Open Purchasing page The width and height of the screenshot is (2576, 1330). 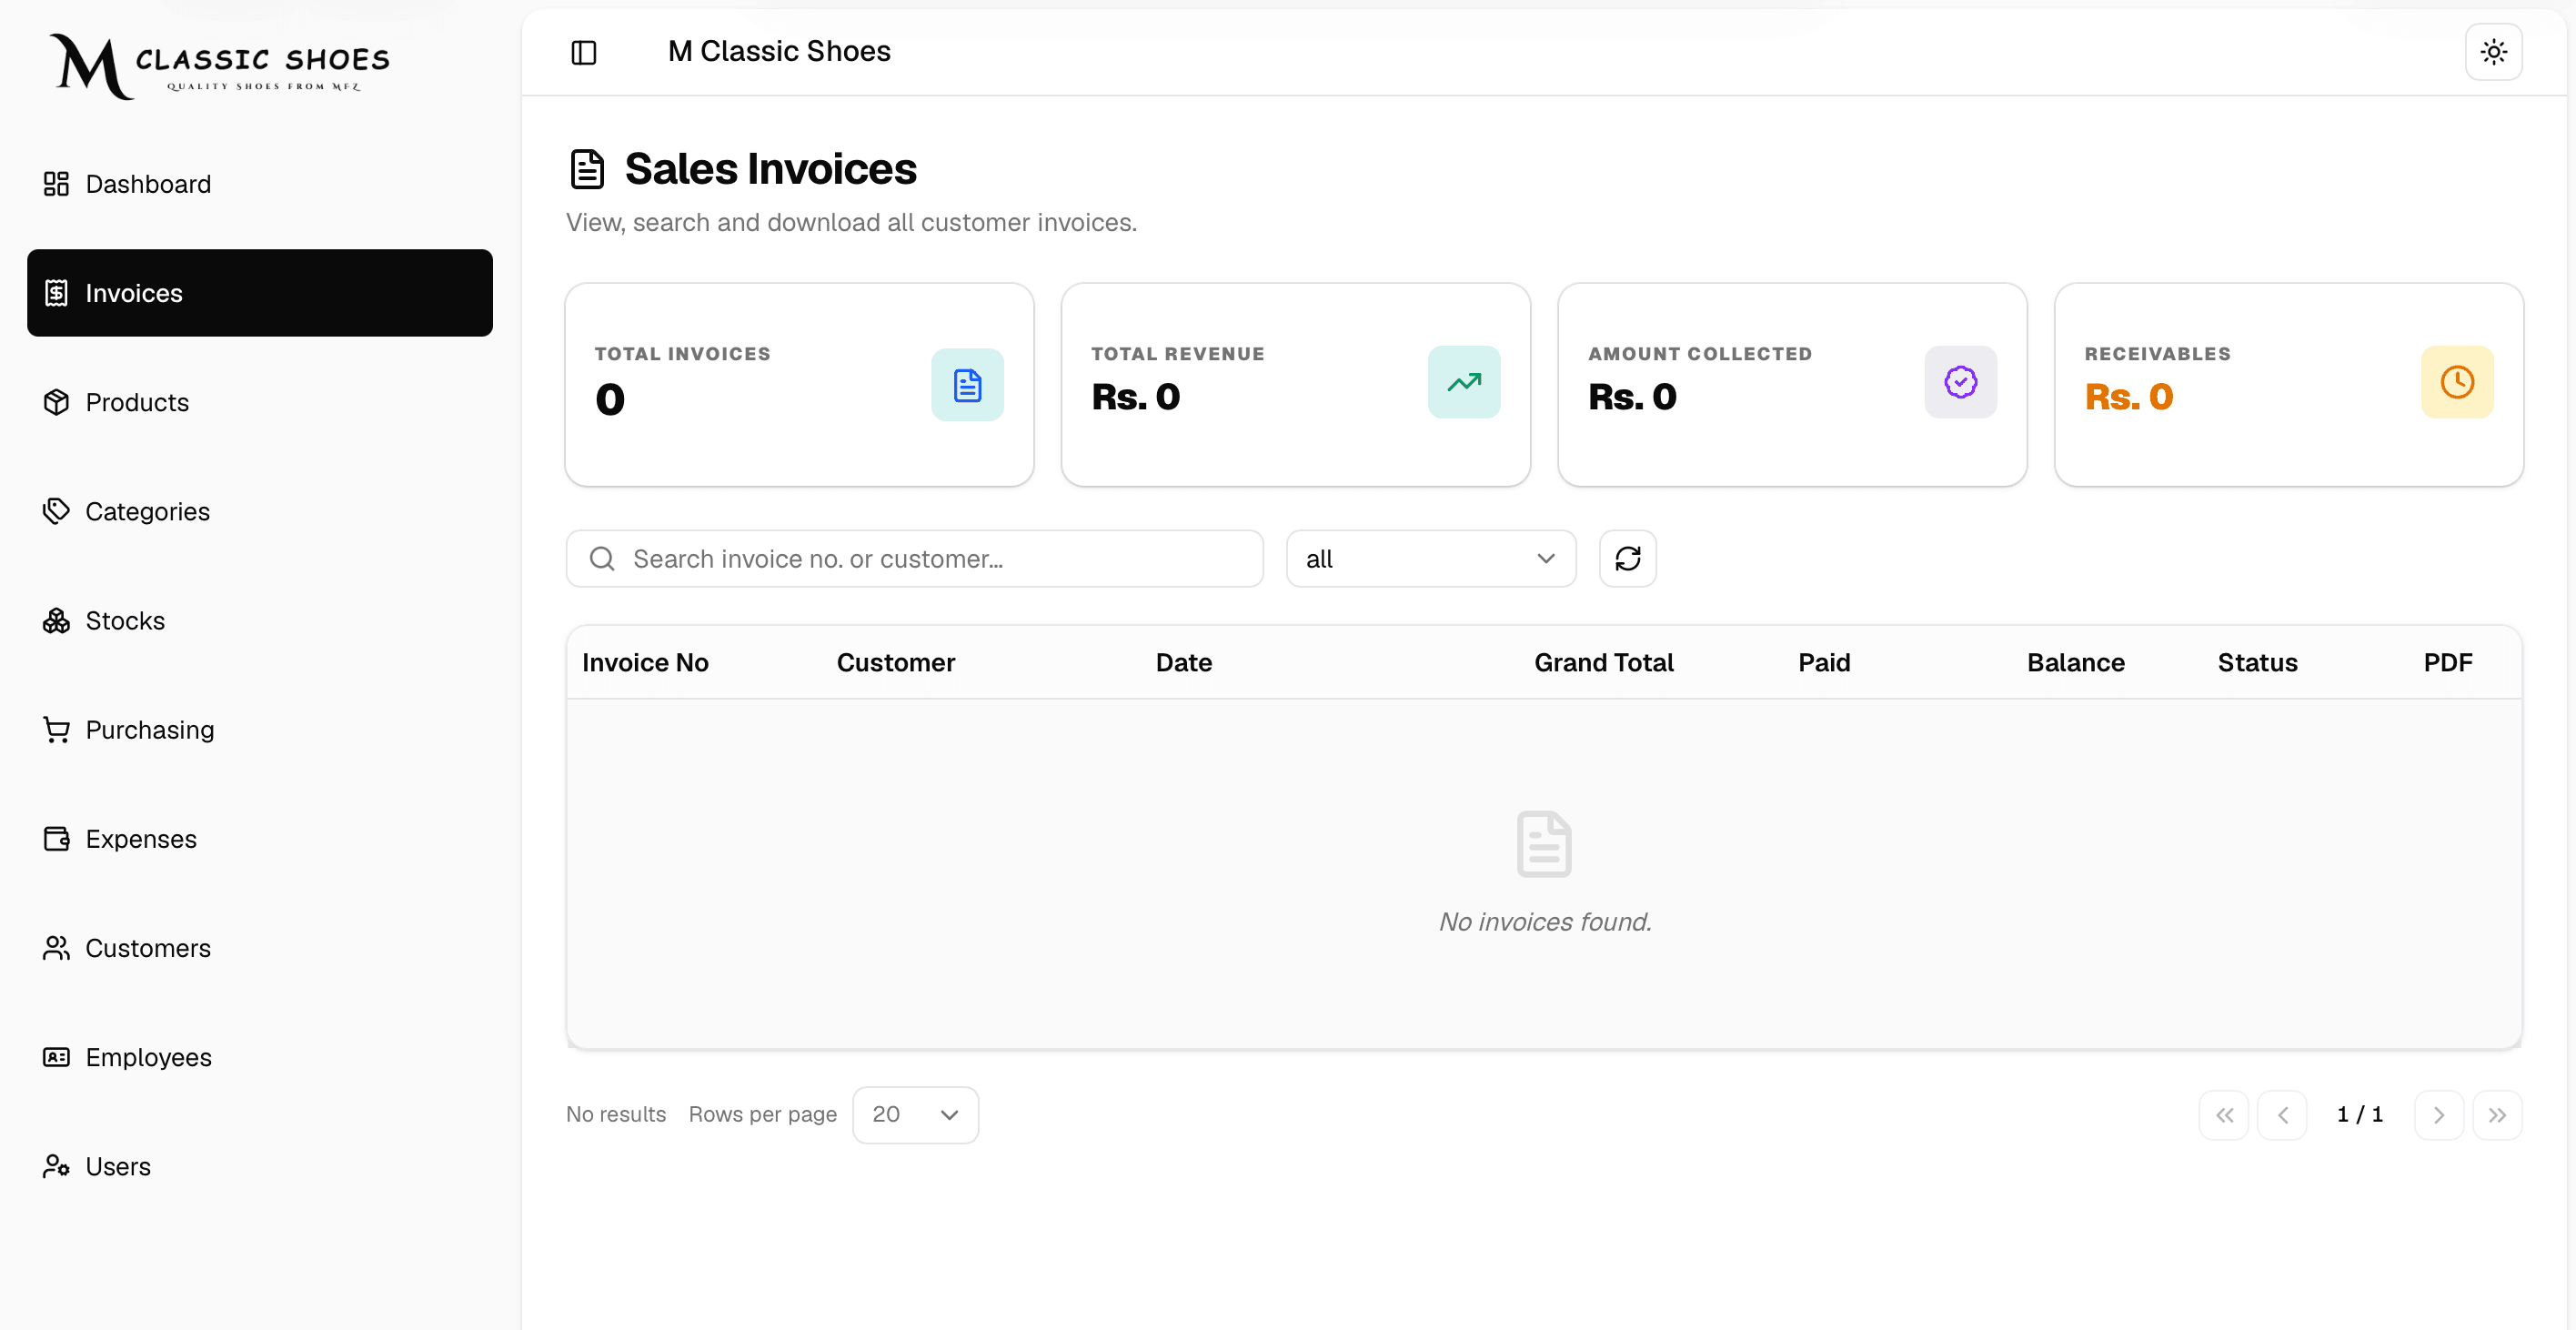coord(259,730)
